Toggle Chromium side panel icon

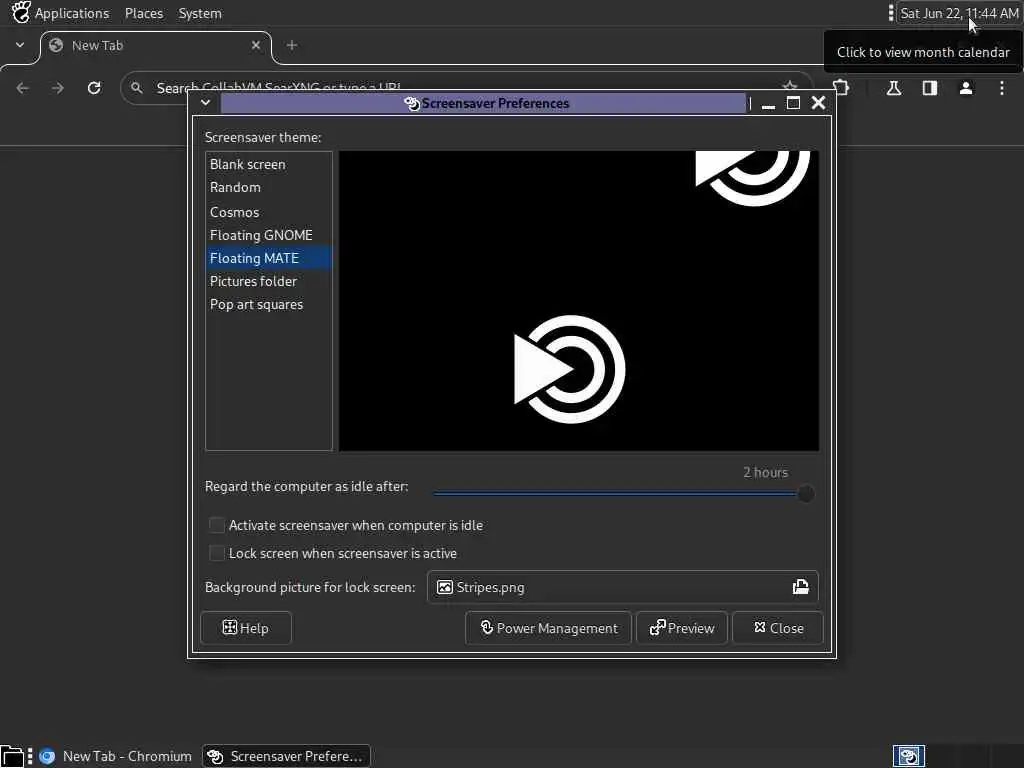coord(930,88)
